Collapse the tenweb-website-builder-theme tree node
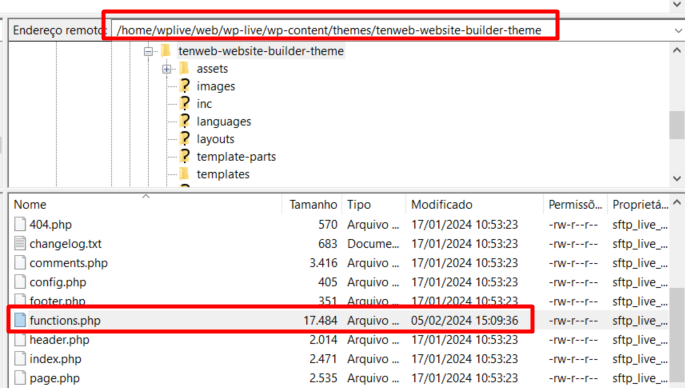This screenshot has height=388, width=685. click(149, 52)
